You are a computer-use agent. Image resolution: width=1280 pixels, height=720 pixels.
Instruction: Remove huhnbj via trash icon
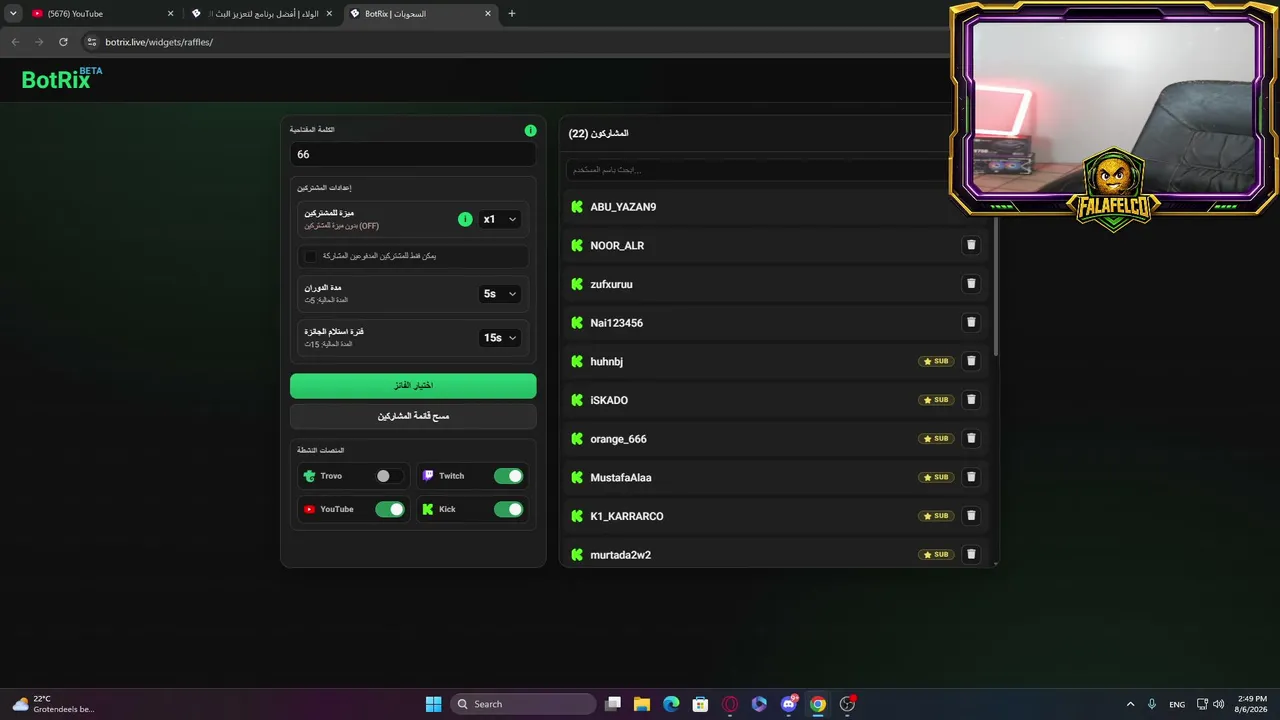(x=970, y=361)
